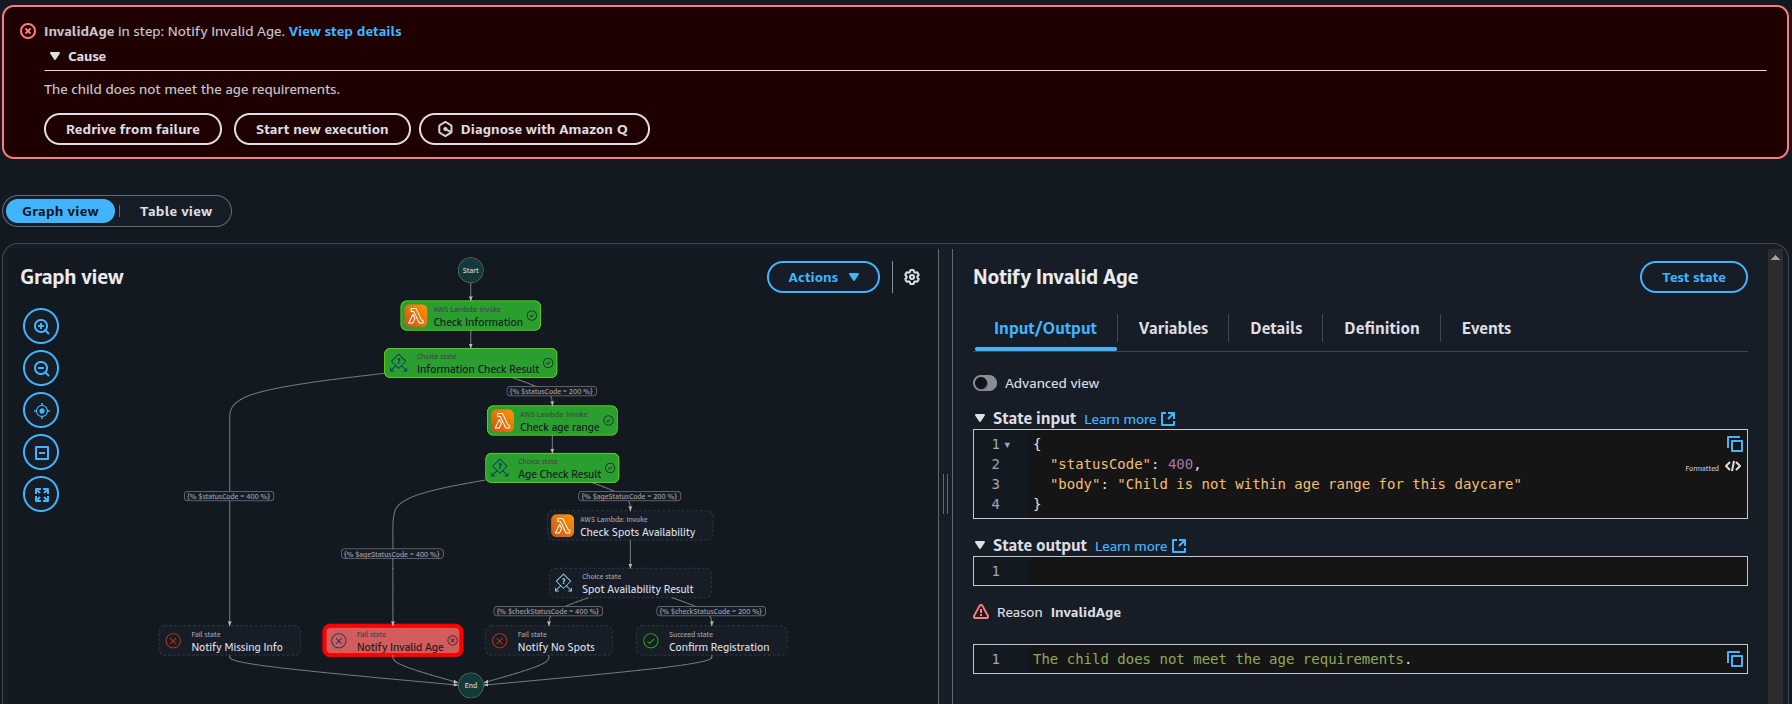The height and width of the screenshot is (704, 1792).
Task: Switch to Table view
Action: click(176, 211)
